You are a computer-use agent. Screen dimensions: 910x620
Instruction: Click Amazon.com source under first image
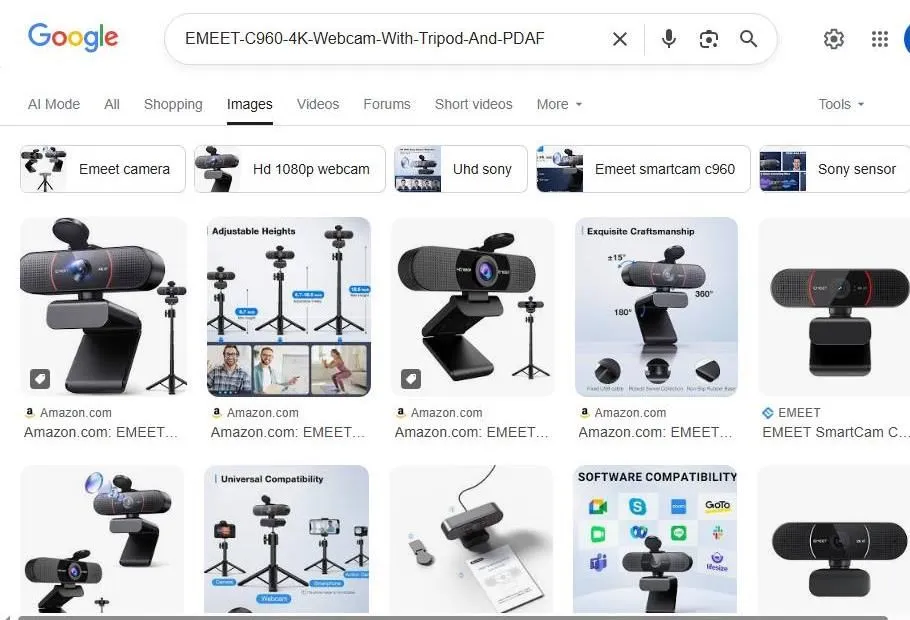click(x=75, y=413)
